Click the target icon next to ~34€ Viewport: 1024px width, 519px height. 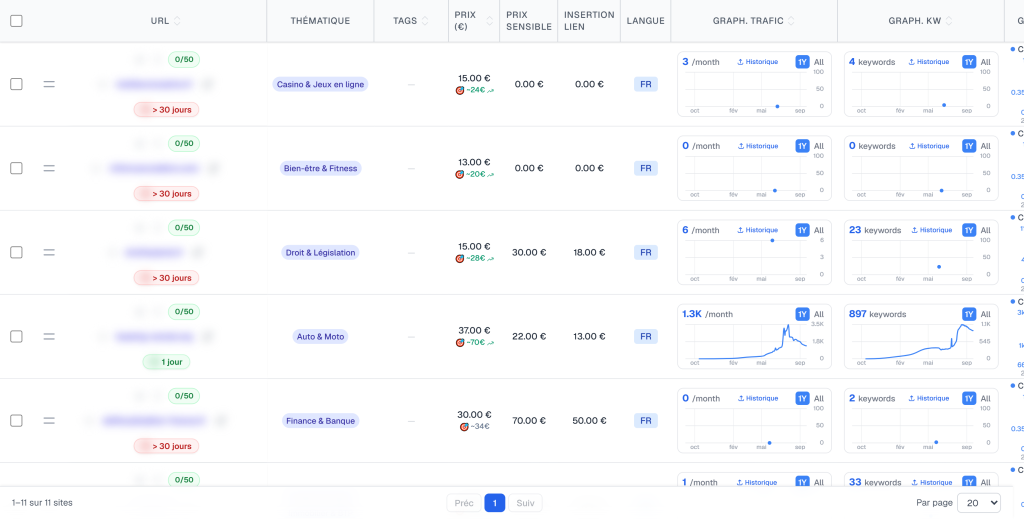click(x=464, y=427)
